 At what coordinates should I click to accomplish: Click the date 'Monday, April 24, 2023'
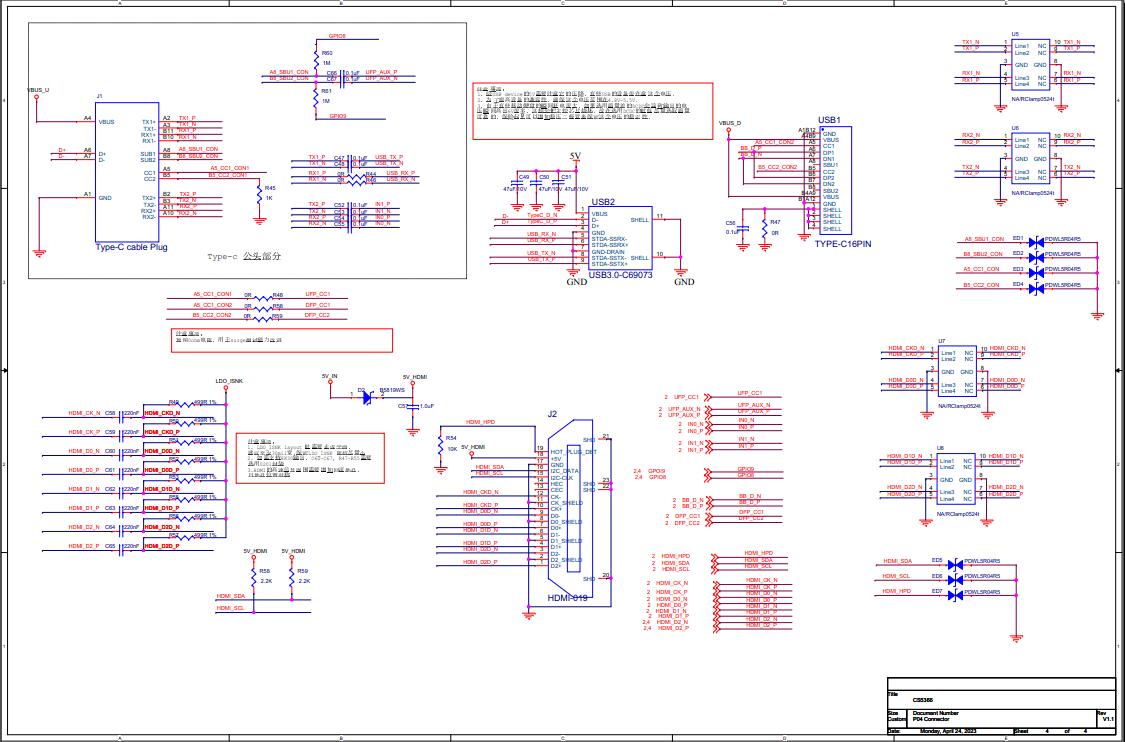[948, 731]
